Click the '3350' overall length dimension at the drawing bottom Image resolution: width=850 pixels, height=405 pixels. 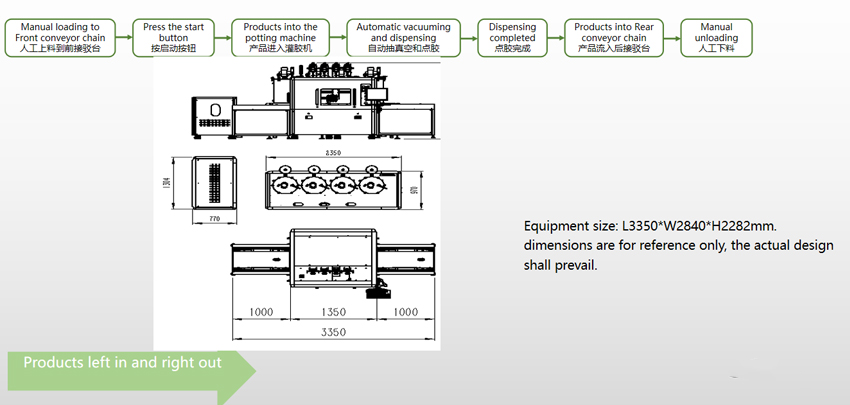[333, 332]
